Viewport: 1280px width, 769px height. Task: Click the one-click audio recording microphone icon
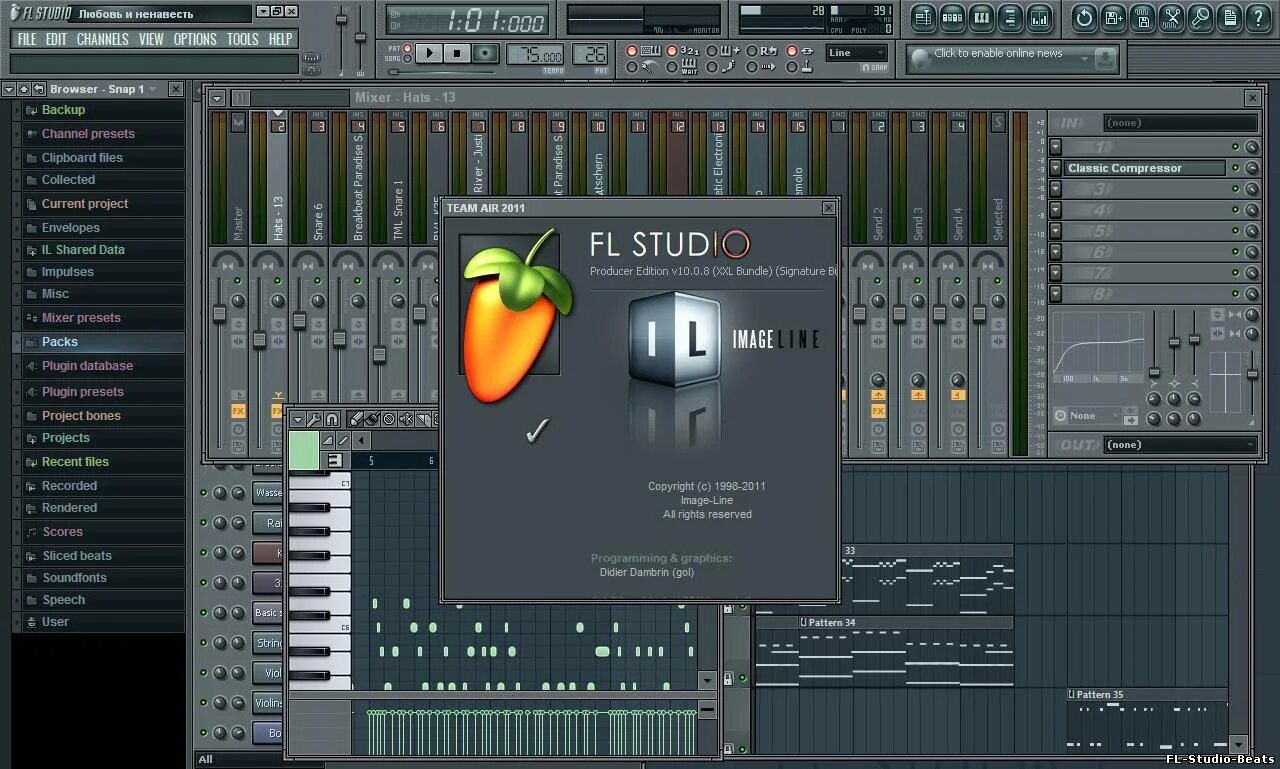(x=1201, y=17)
